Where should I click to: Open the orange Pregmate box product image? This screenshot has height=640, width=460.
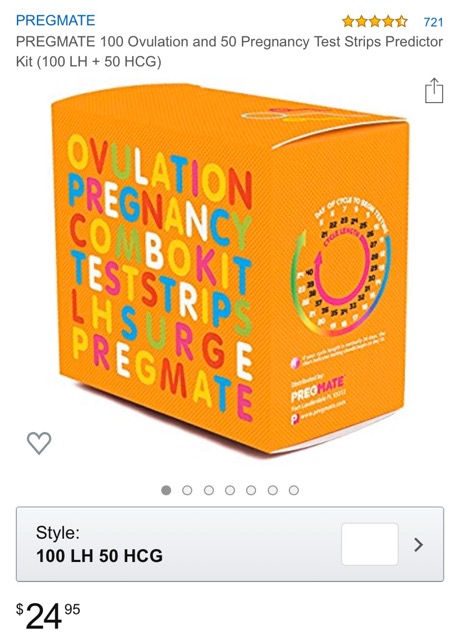(x=231, y=269)
